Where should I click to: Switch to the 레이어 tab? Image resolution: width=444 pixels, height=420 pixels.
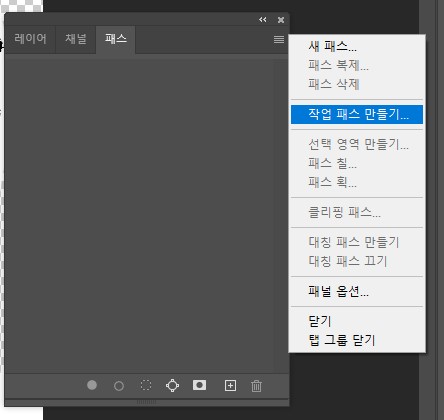pos(30,39)
